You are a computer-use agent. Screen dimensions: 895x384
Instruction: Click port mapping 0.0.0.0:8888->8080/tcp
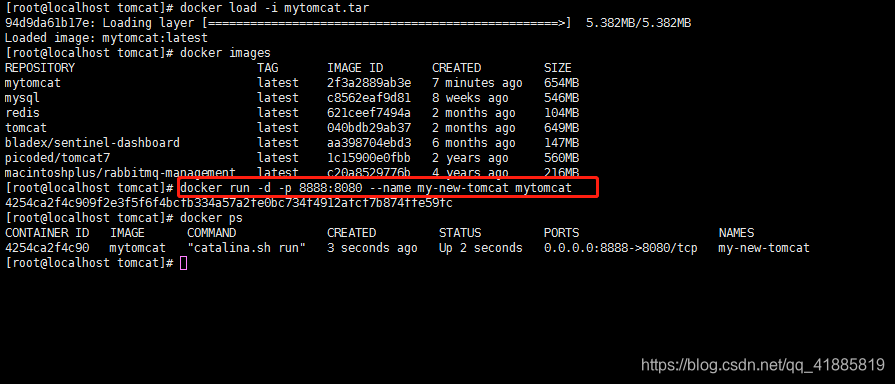[620, 248]
